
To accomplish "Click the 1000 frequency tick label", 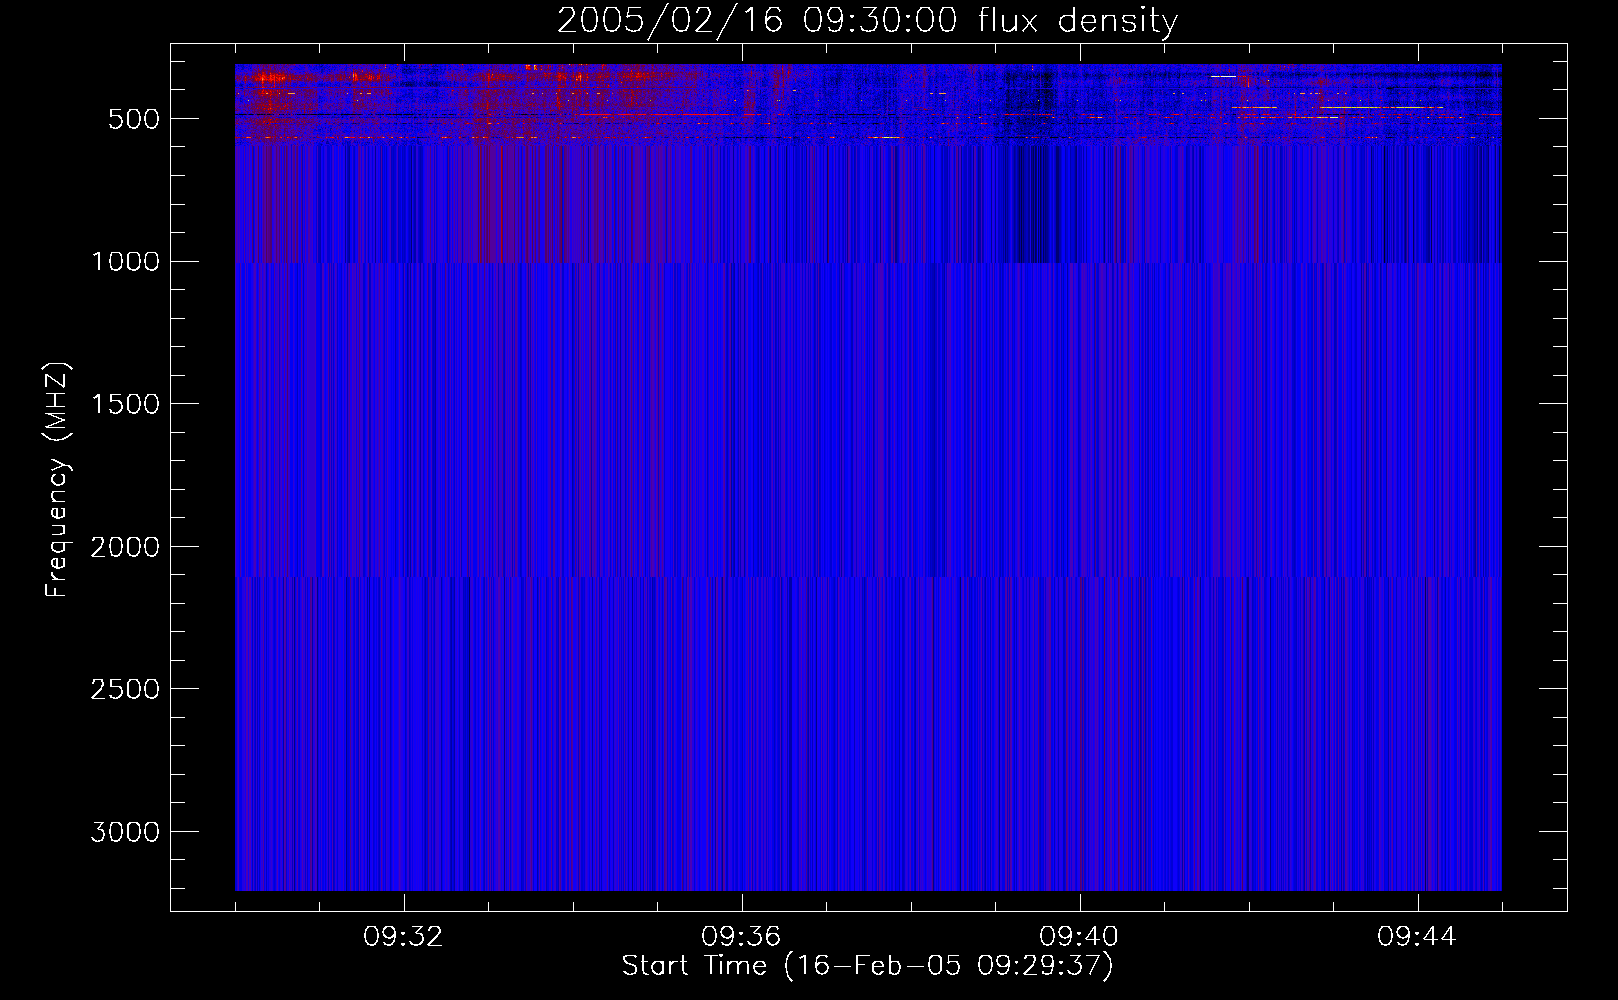I will tap(125, 262).
